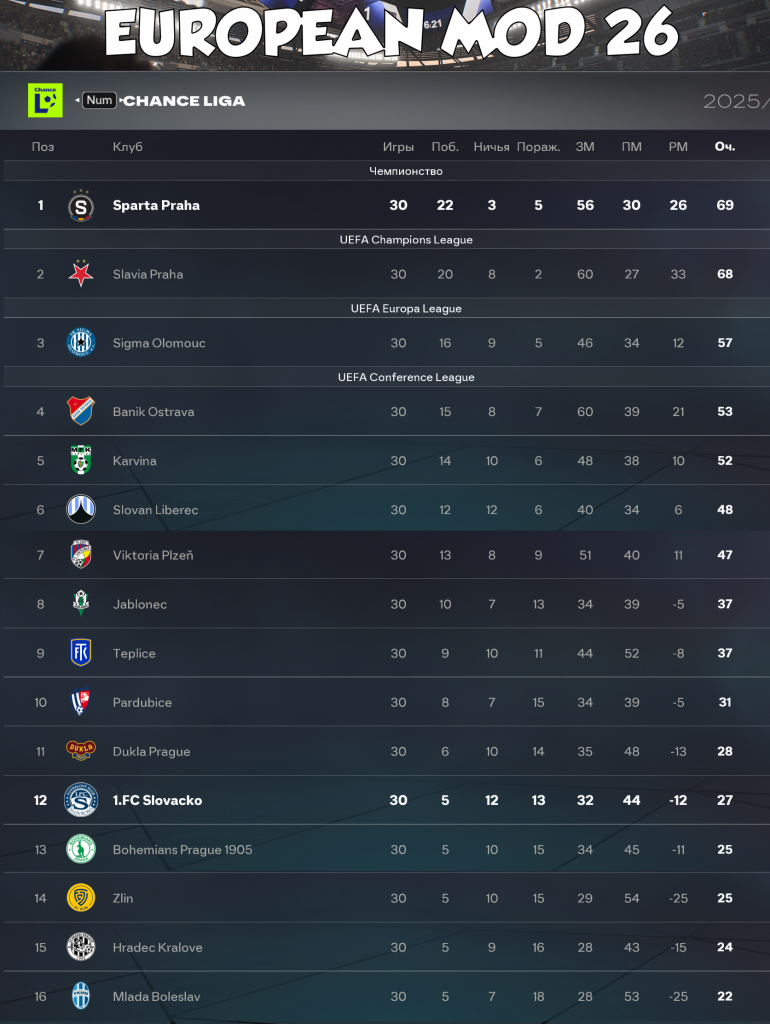Screen dimensions: 770x1024
Task: Select the Sigma Olomouc club emblem
Action: tap(81, 342)
